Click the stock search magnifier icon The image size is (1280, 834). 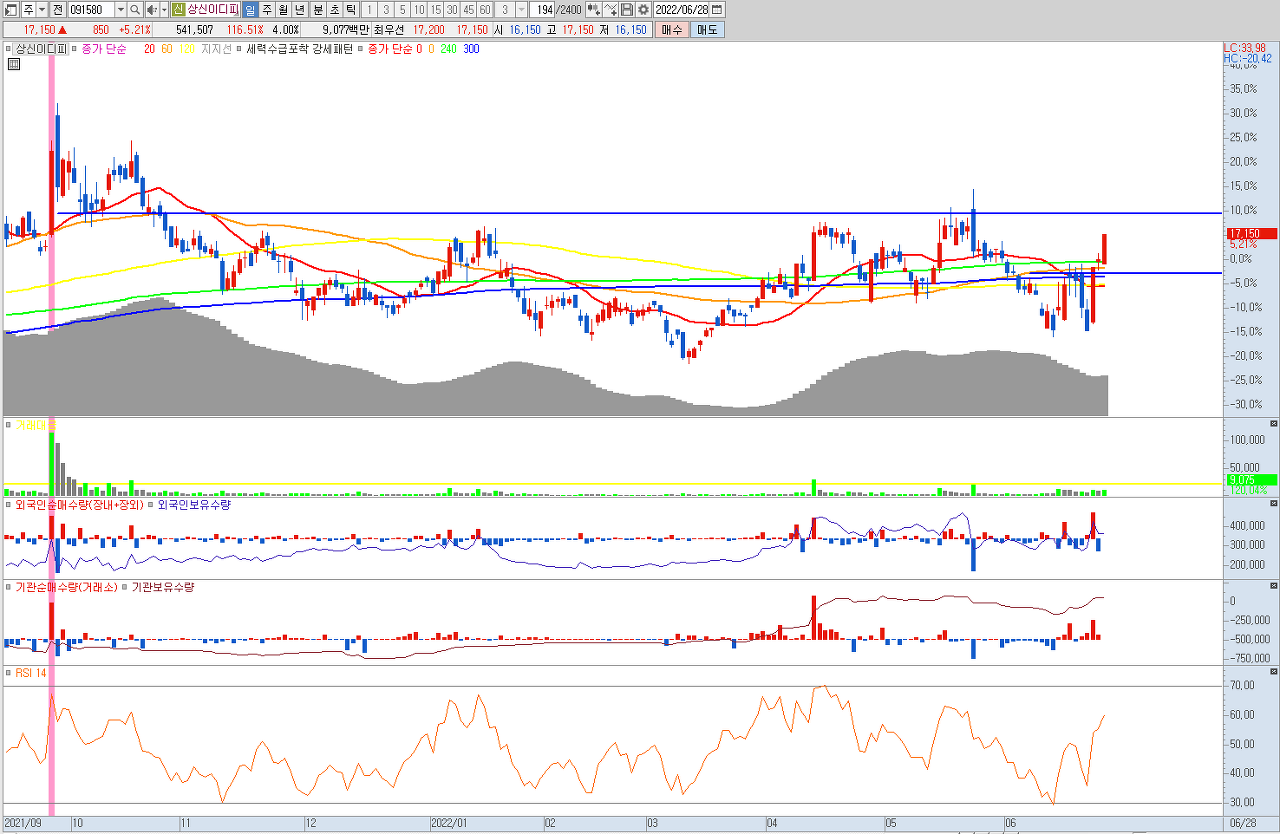tap(135, 10)
